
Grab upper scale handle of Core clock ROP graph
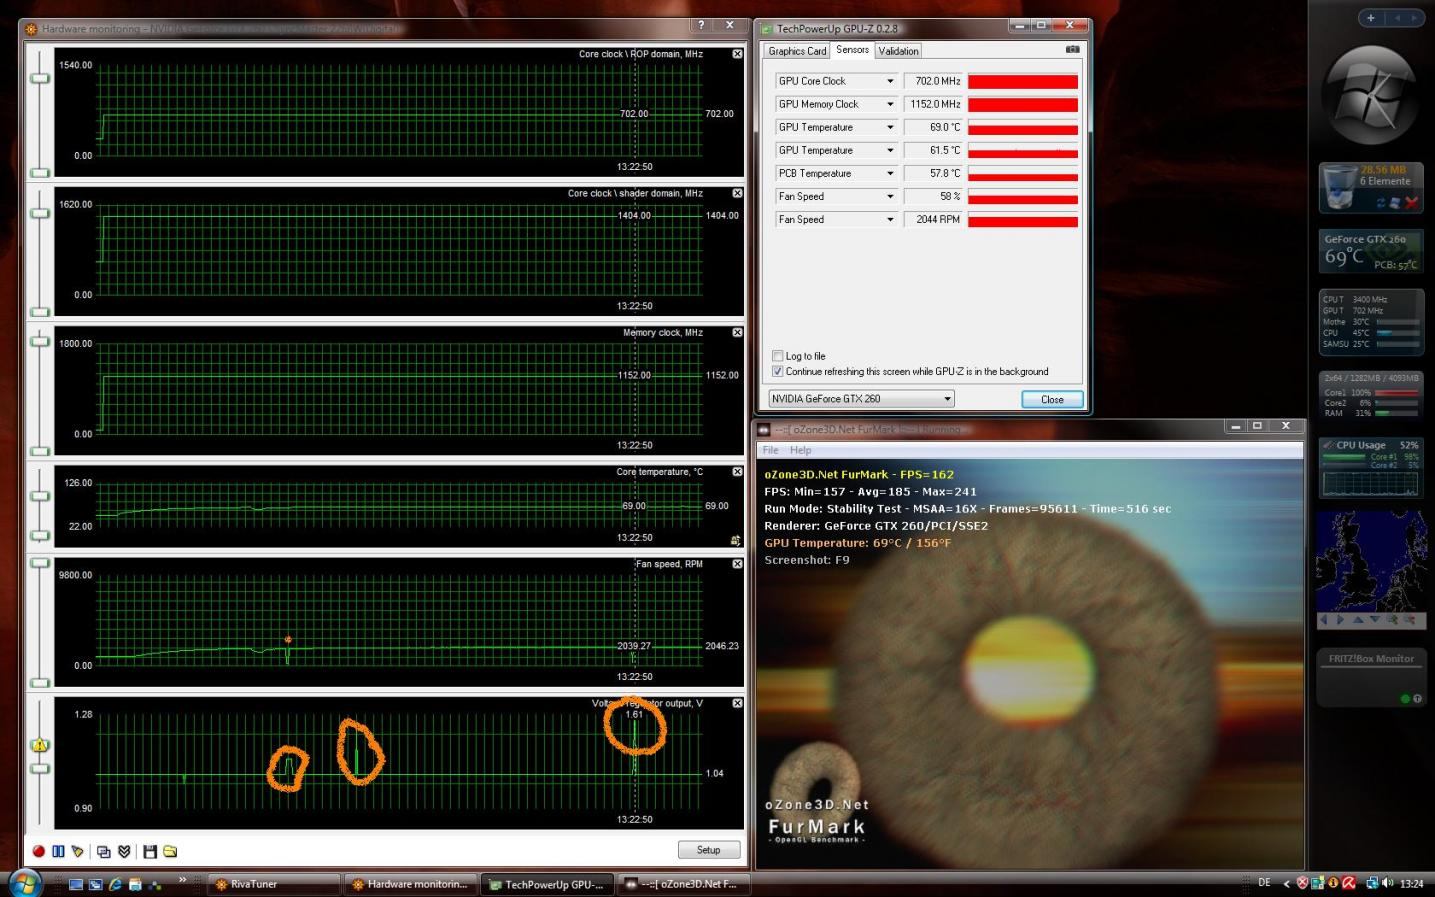(40, 79)
